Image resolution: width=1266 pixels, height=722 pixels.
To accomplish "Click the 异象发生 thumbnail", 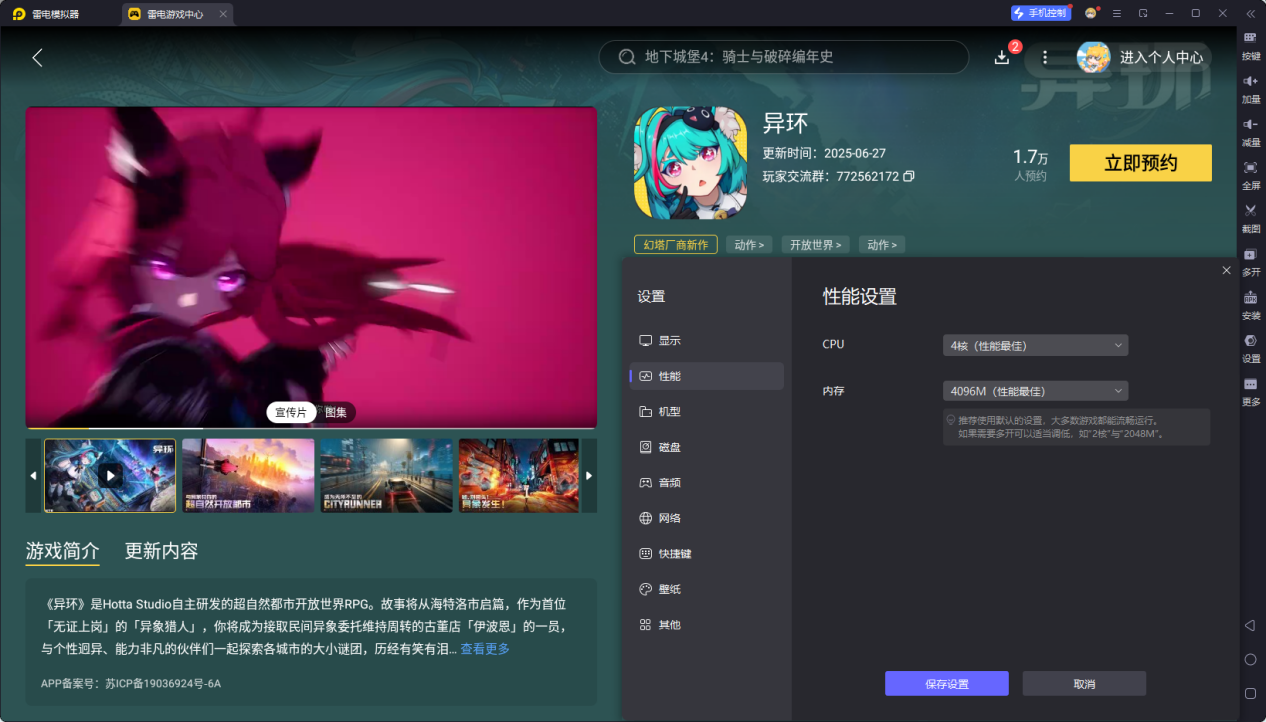I will (519, 476).
